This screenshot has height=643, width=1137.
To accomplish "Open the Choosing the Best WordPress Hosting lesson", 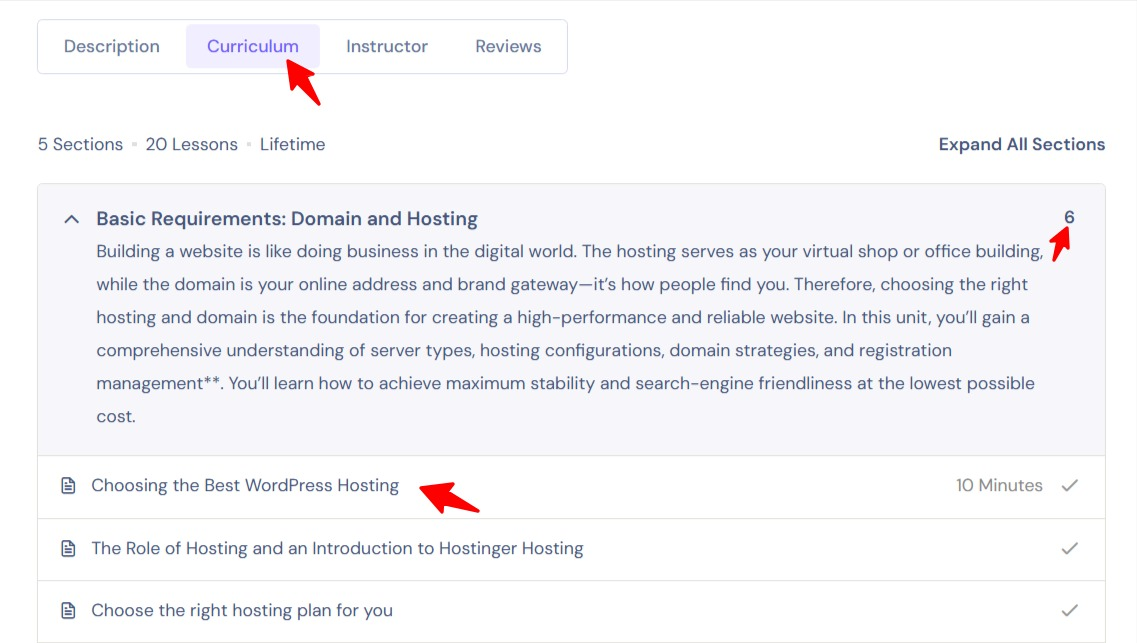I will 245,486.
